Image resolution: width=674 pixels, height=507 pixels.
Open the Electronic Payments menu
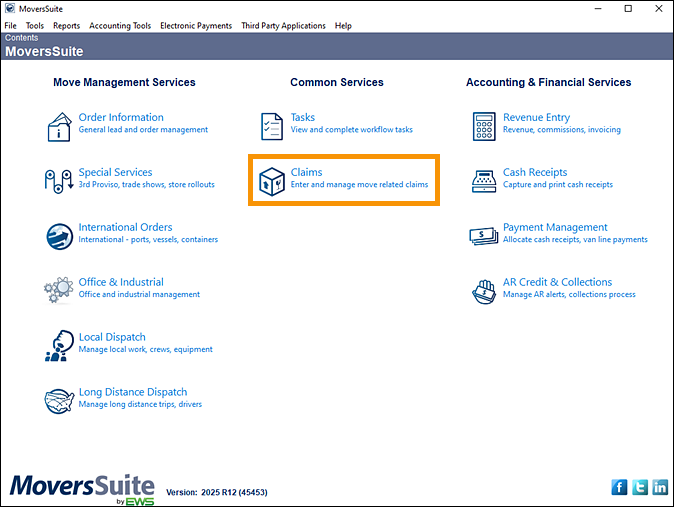coord(196,26)
